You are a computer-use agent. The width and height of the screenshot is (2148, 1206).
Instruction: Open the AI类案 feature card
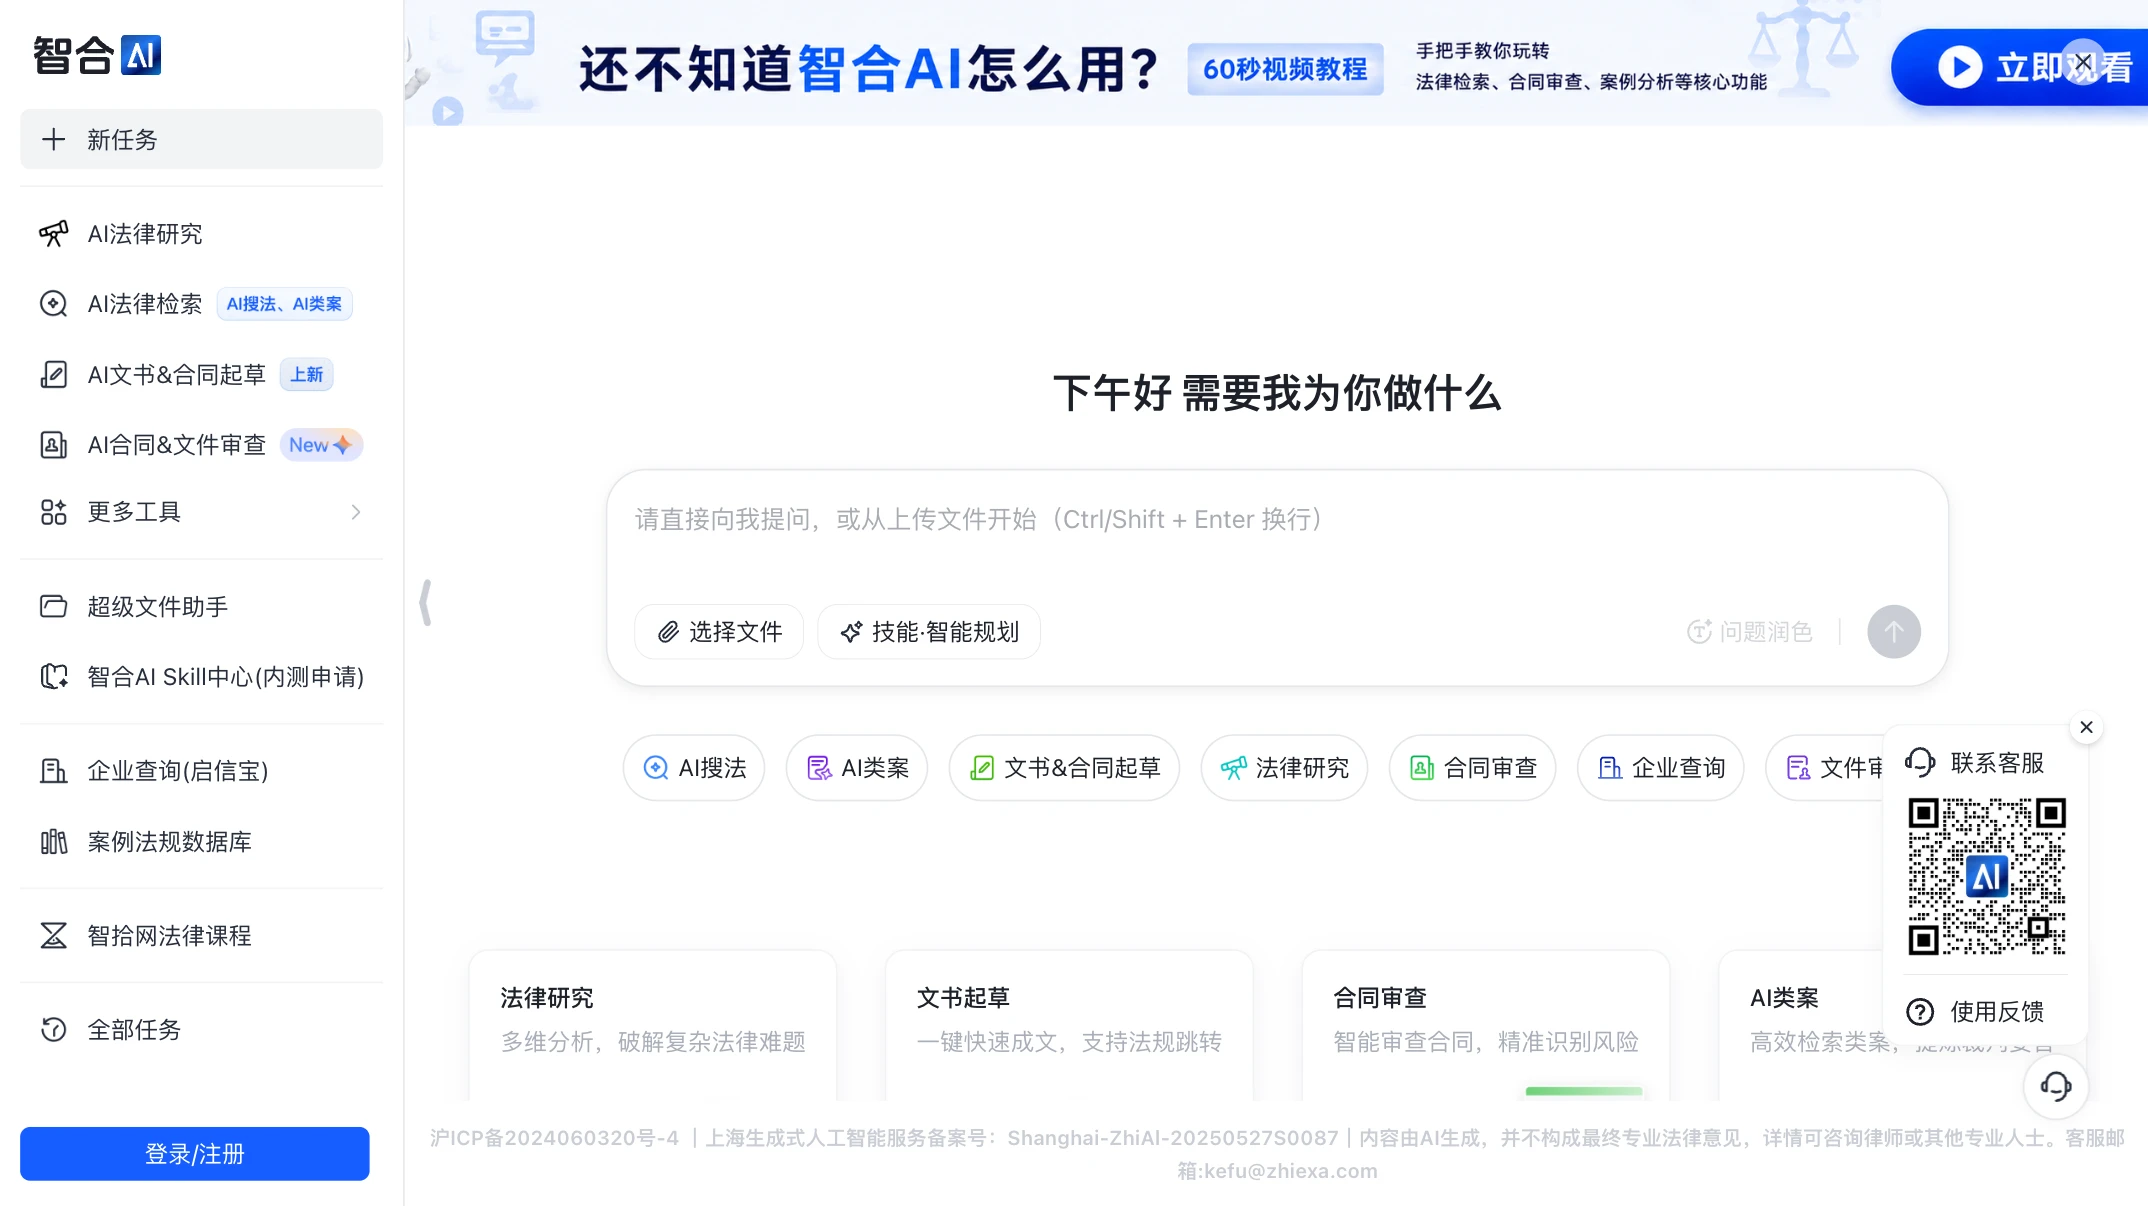click(x=1800, y=1025)
